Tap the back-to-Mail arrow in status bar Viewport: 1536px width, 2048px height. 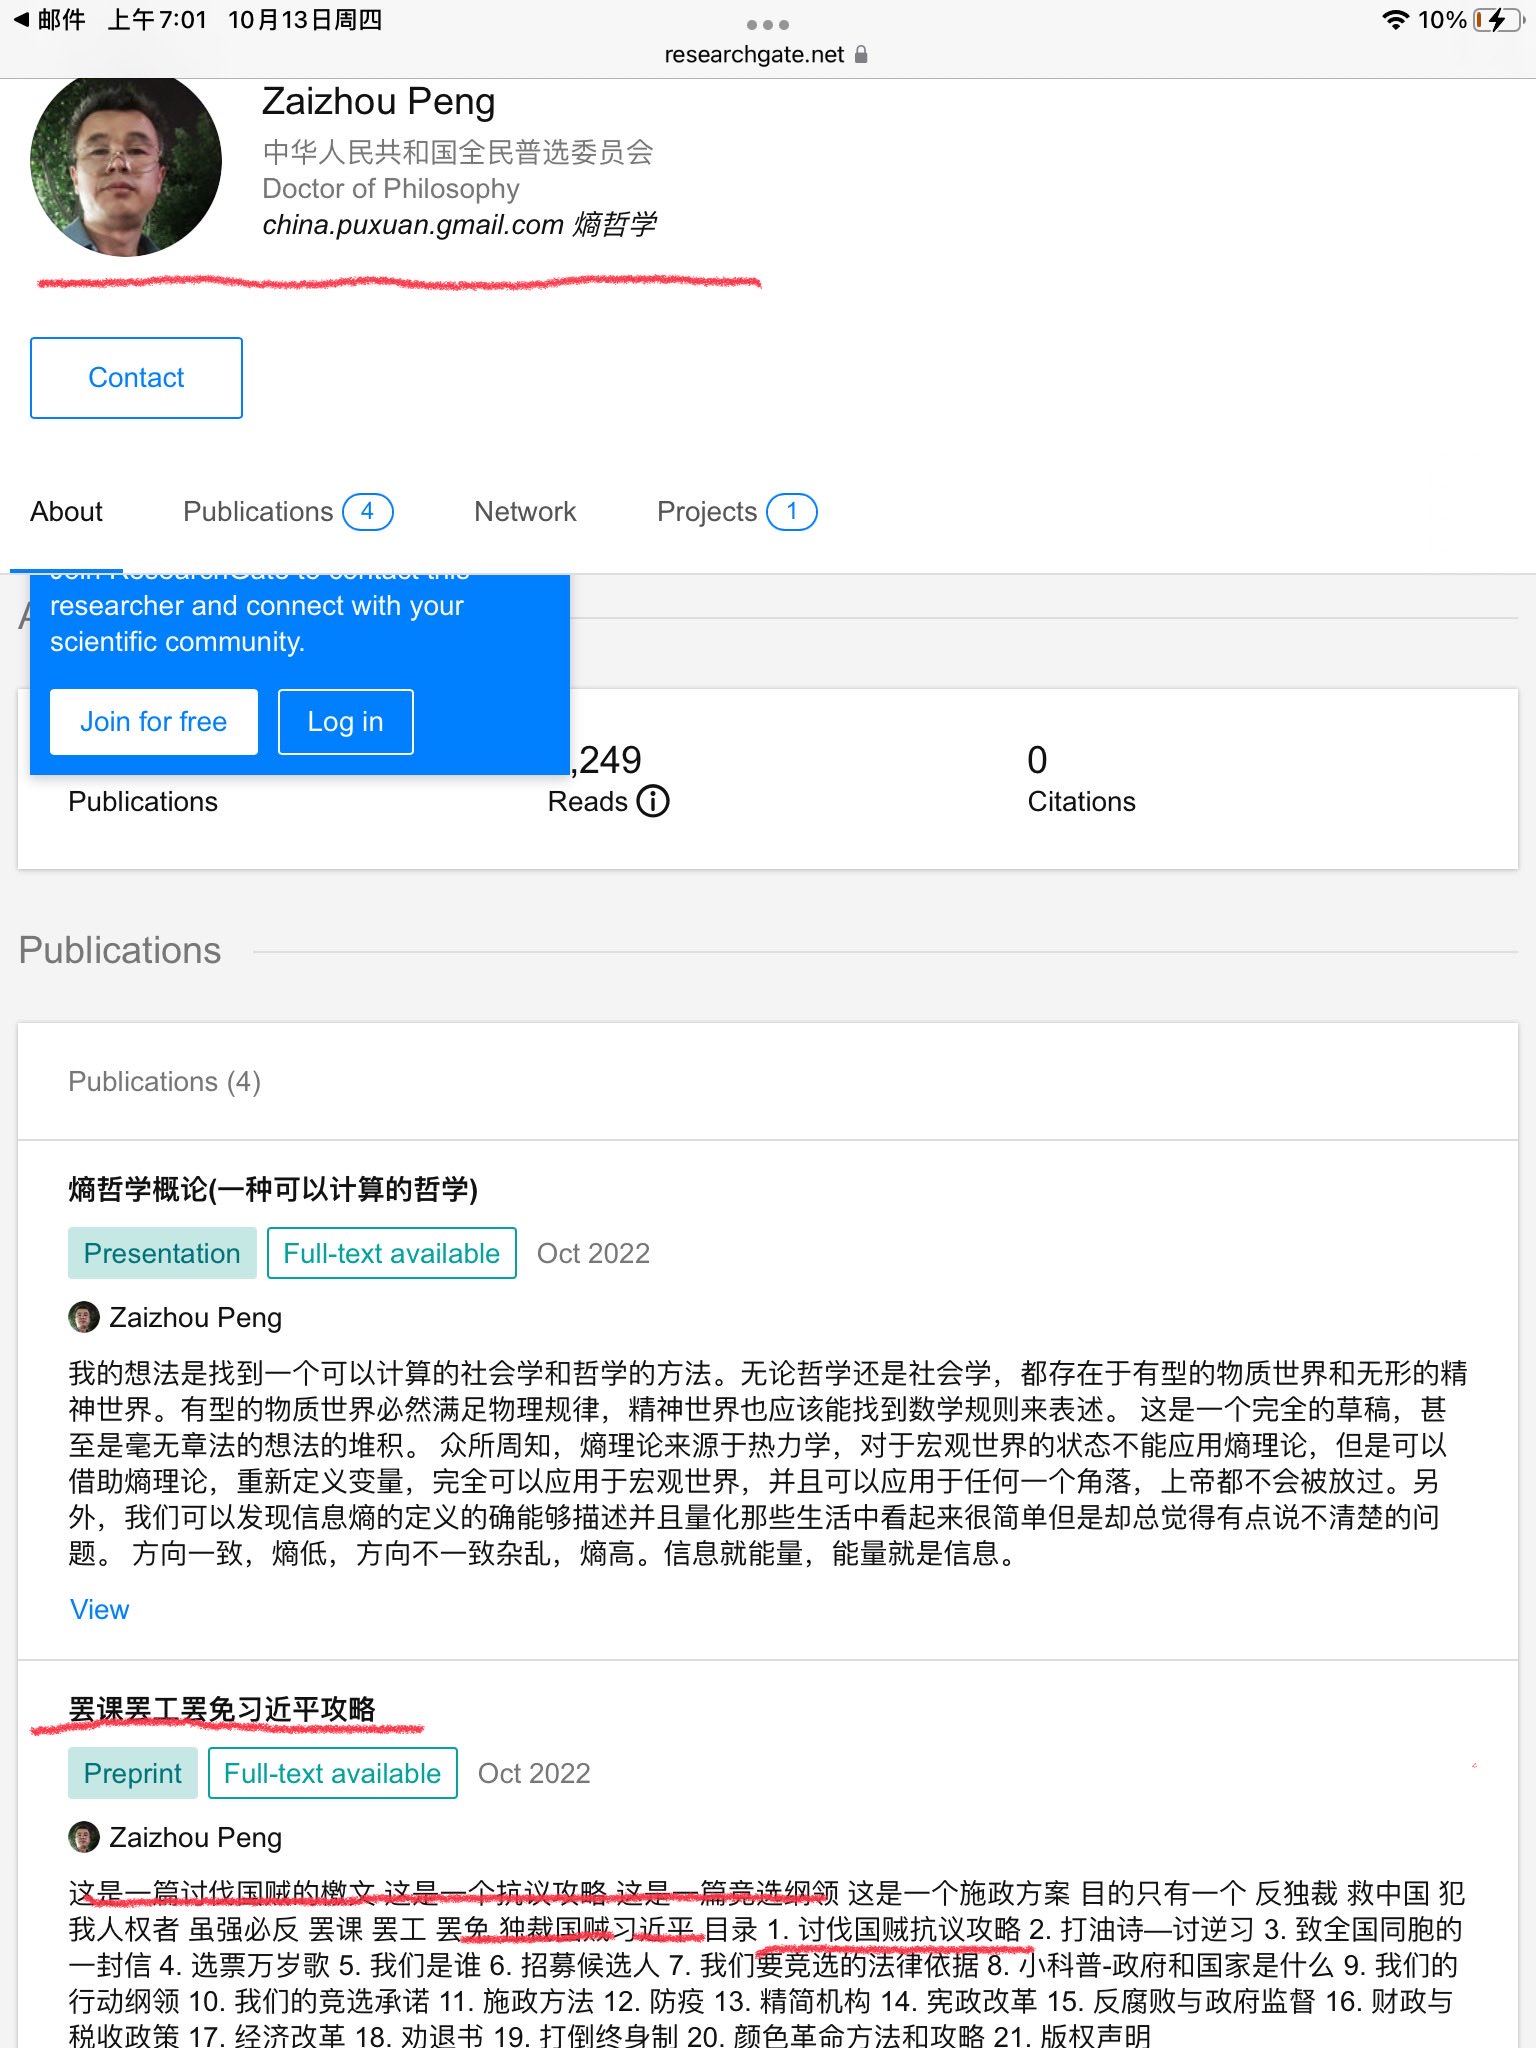click(21, 19)
